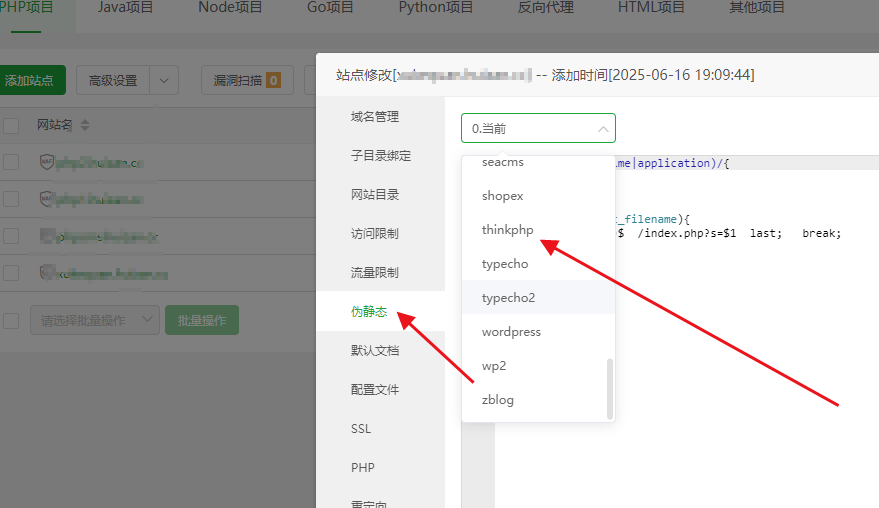Click the WAF shield icon in second site row
Image resolution: width=879 pixels, height=508 pixels.
click(46, 199)
